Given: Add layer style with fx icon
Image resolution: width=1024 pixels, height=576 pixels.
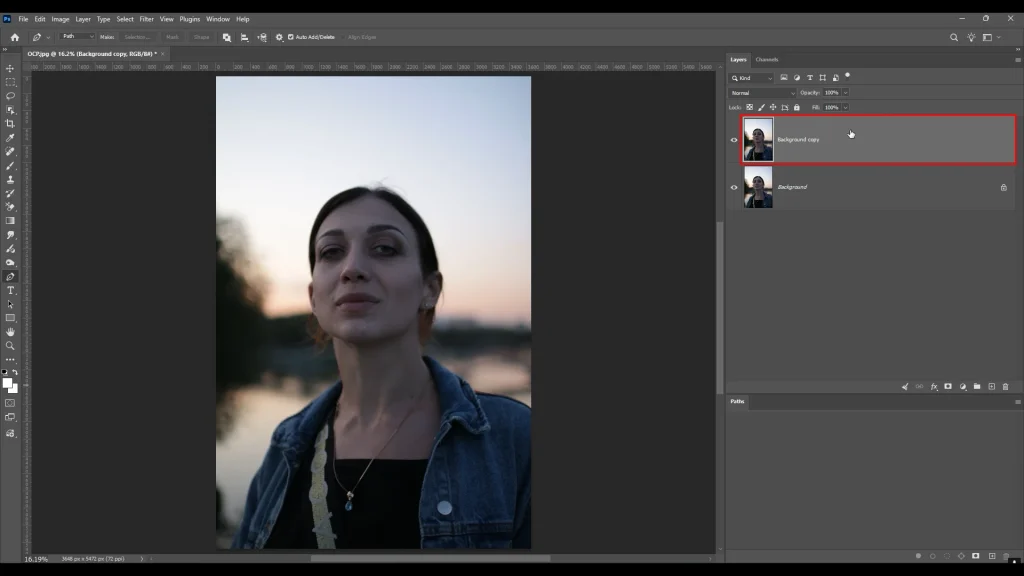Looking at the screenshot, I should pyautogui.click(x=934, y=387).
